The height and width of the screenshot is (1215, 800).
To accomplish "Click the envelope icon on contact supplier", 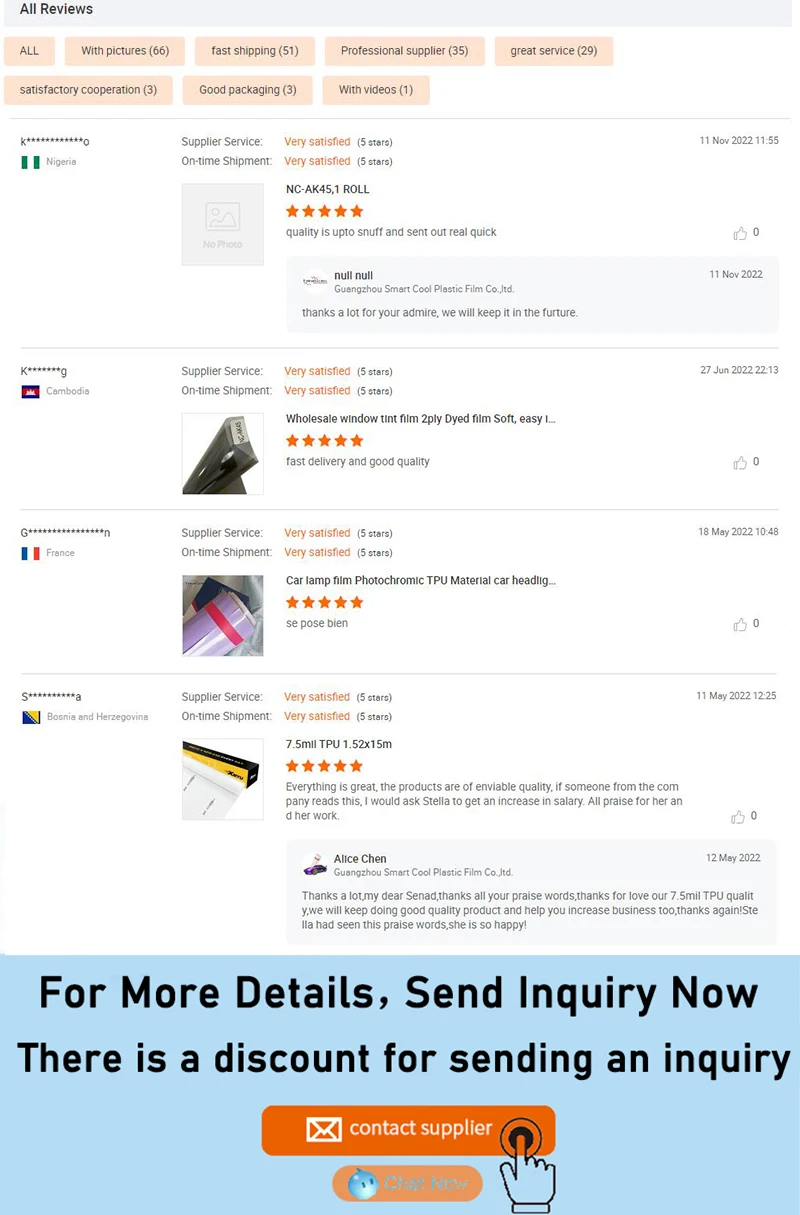I will [324, 1129].
